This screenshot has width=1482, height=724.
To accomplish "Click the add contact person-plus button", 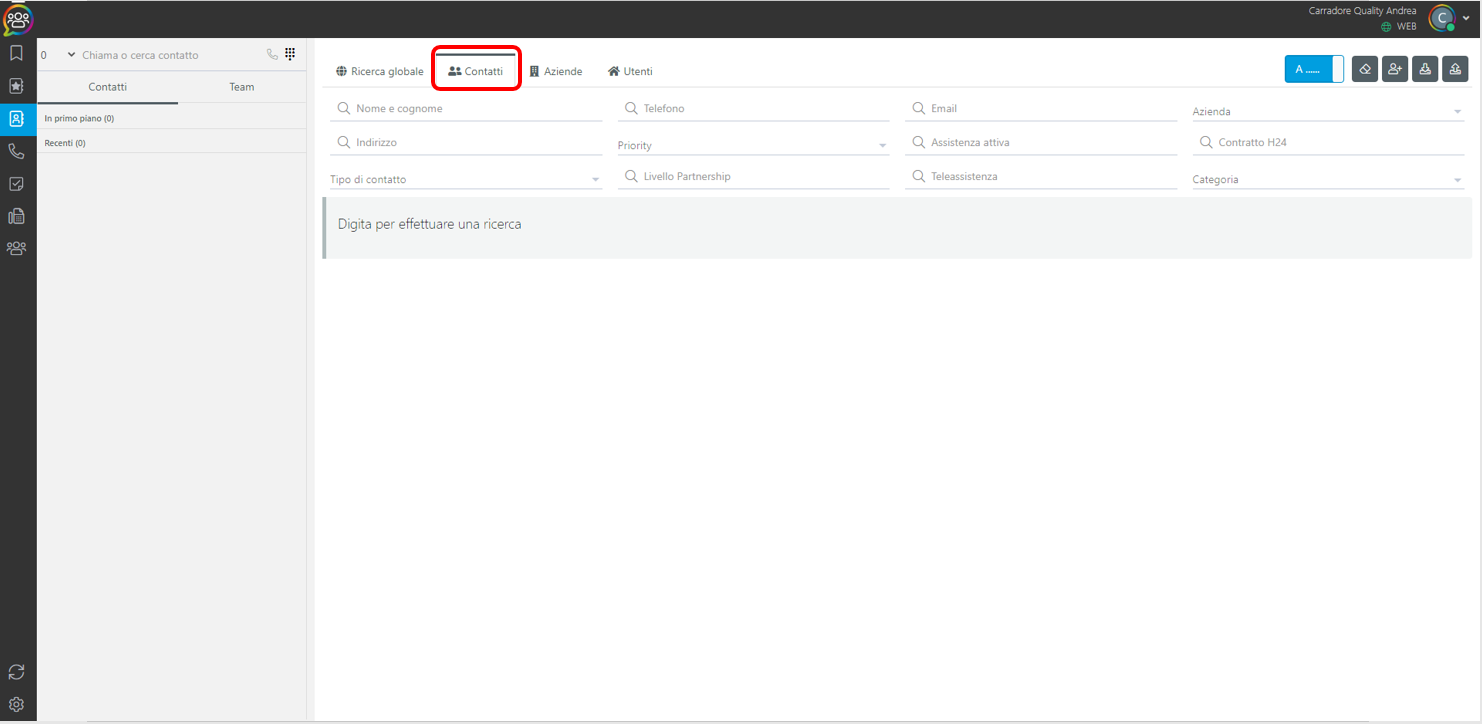I will click(x=1395, y=69).
